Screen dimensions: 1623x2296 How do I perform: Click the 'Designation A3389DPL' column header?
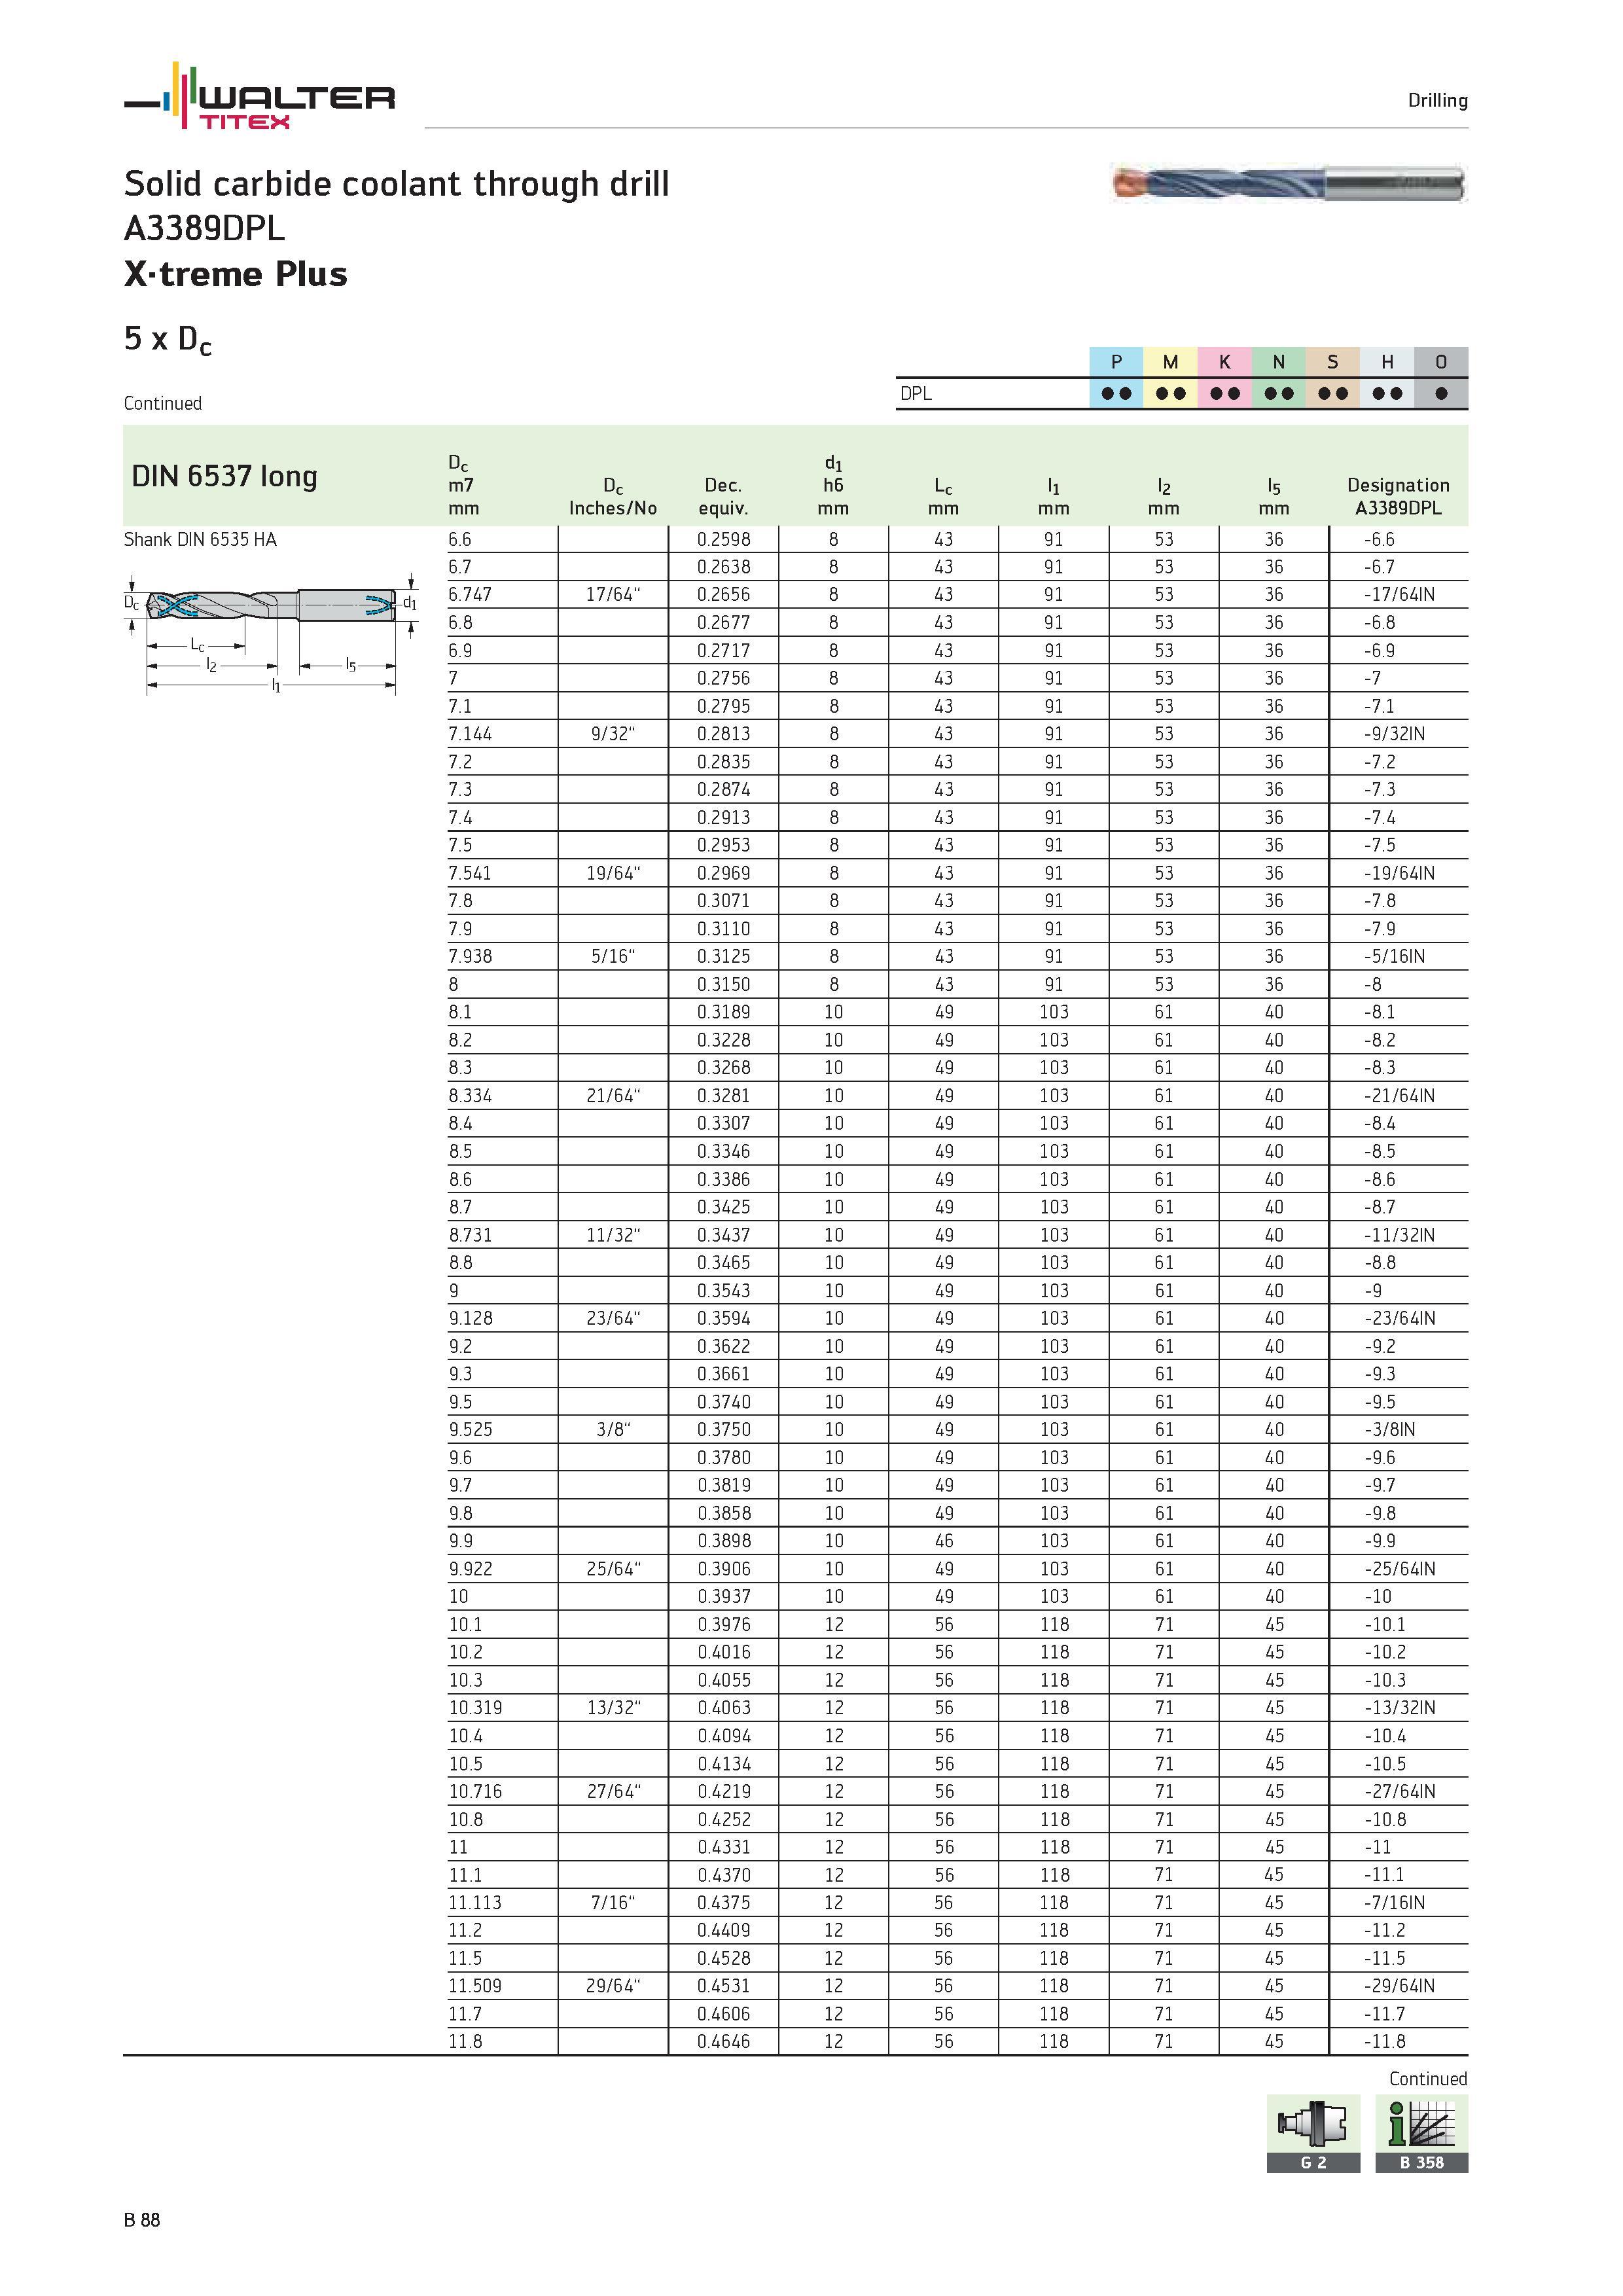pos(1398,497)
